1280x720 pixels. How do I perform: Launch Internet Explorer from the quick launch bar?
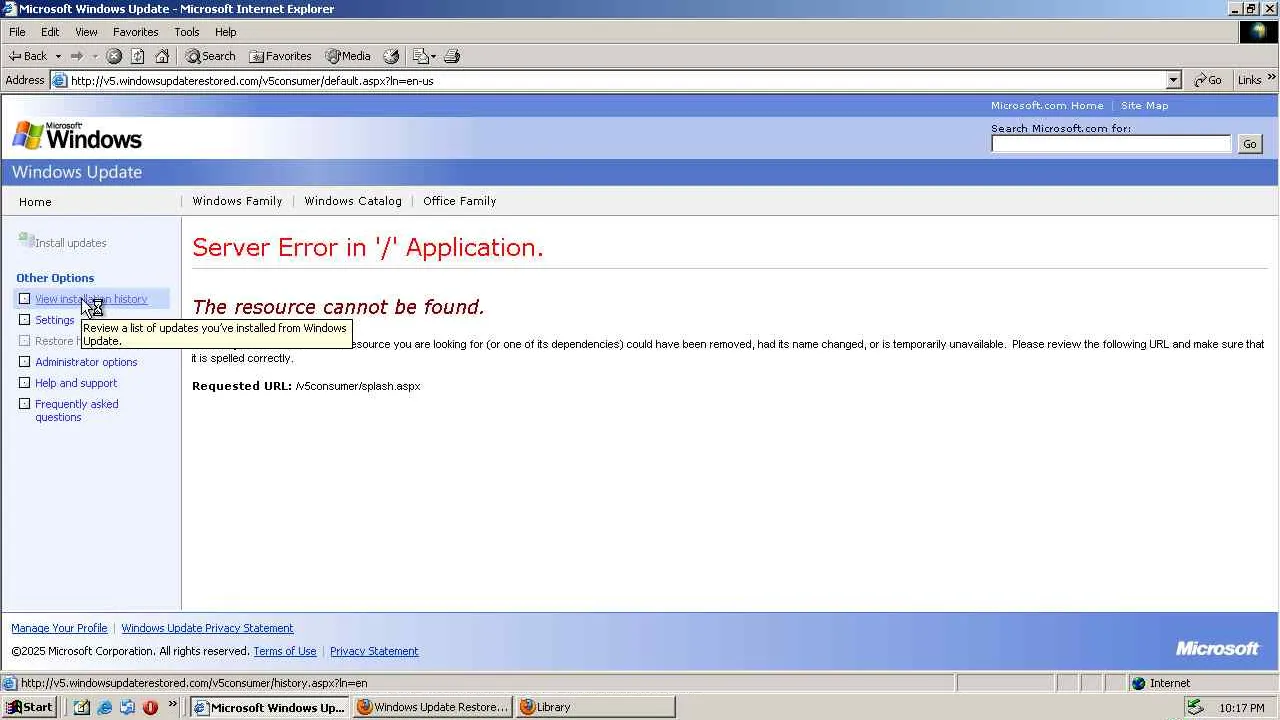tap(104, 707)
